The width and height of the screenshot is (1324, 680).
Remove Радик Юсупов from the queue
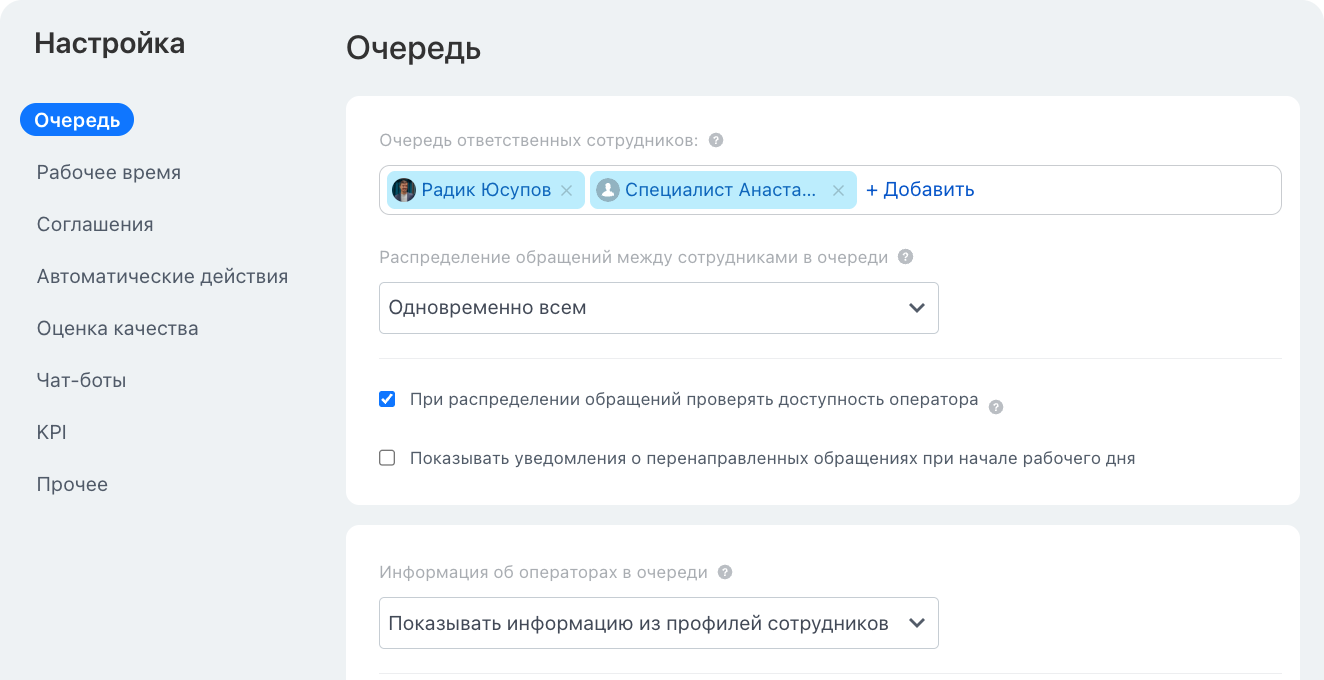coord(566,190)
